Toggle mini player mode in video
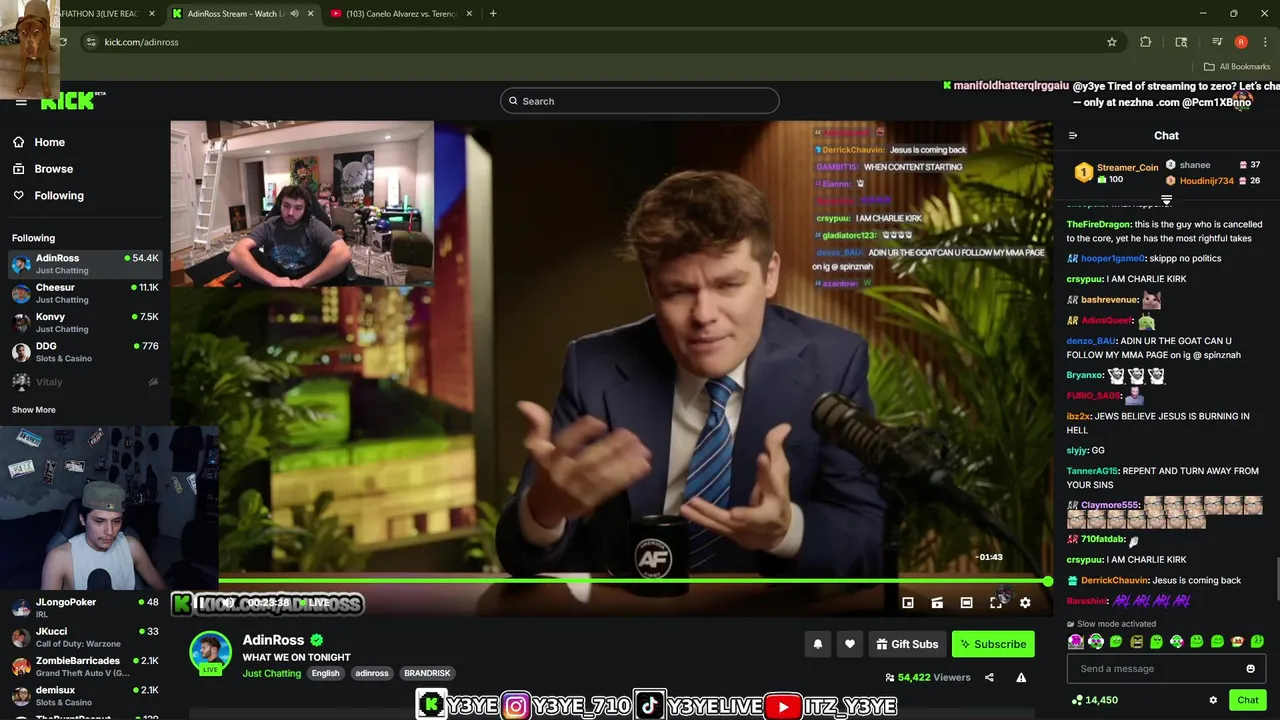 click(x=908, y=603)
